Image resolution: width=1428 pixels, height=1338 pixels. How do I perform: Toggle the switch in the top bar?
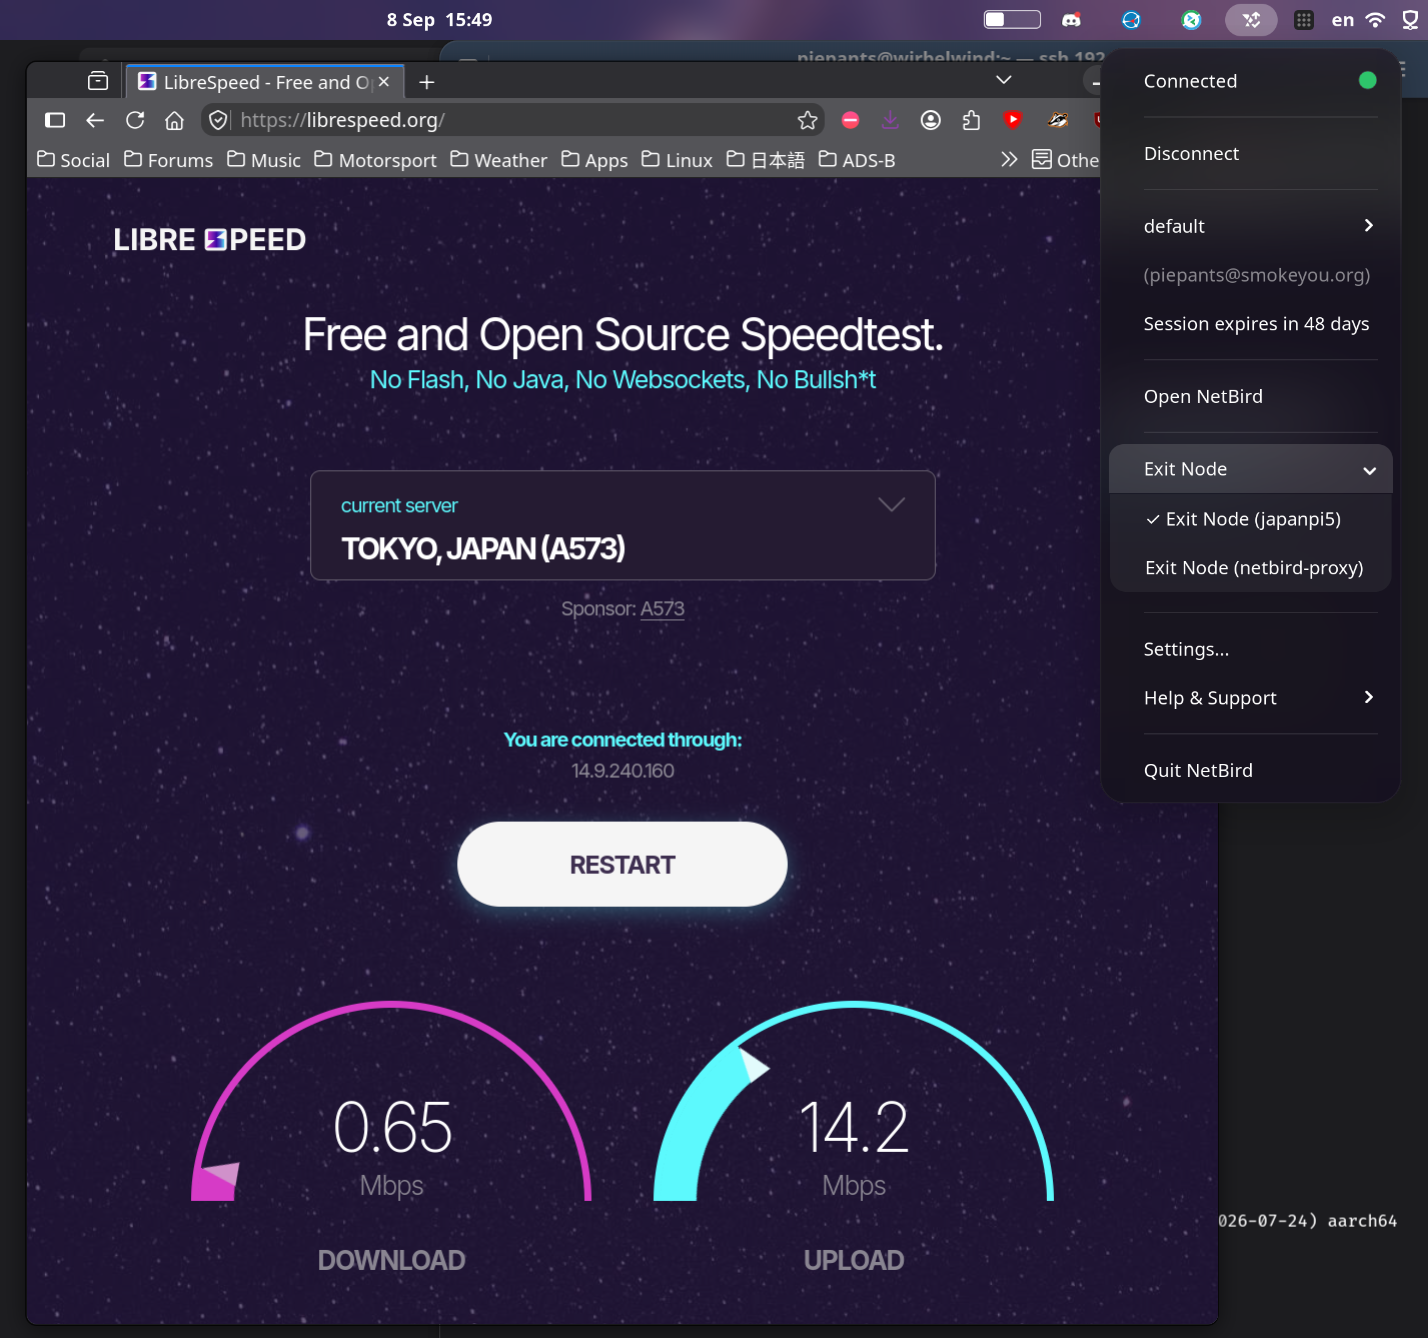pos(1012,19)
